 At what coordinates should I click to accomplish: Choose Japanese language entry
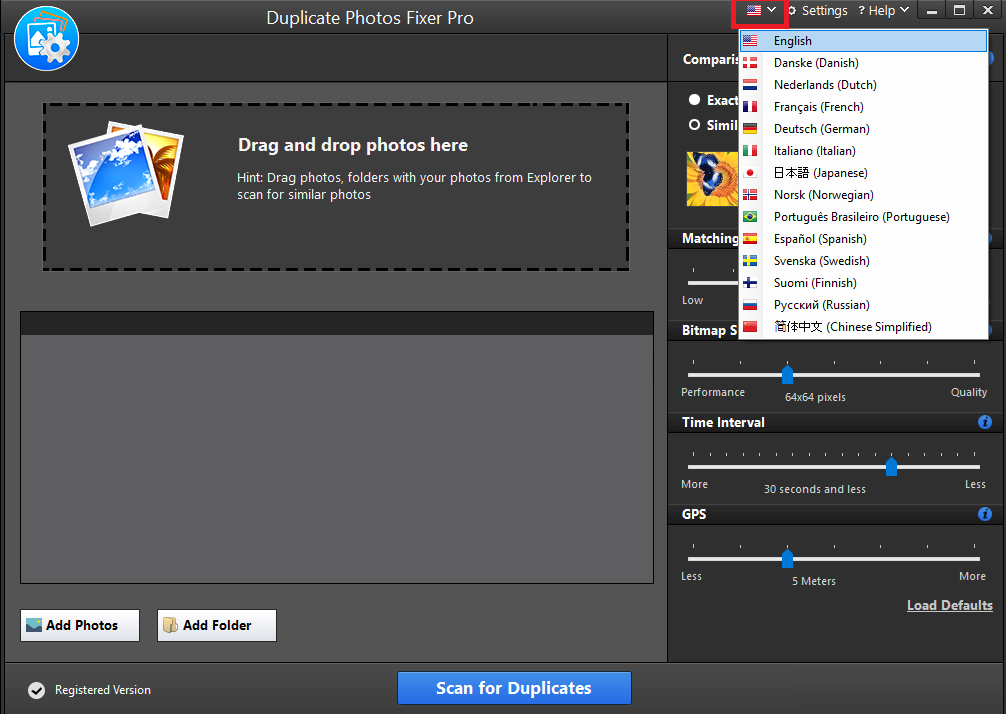(863, 173)
